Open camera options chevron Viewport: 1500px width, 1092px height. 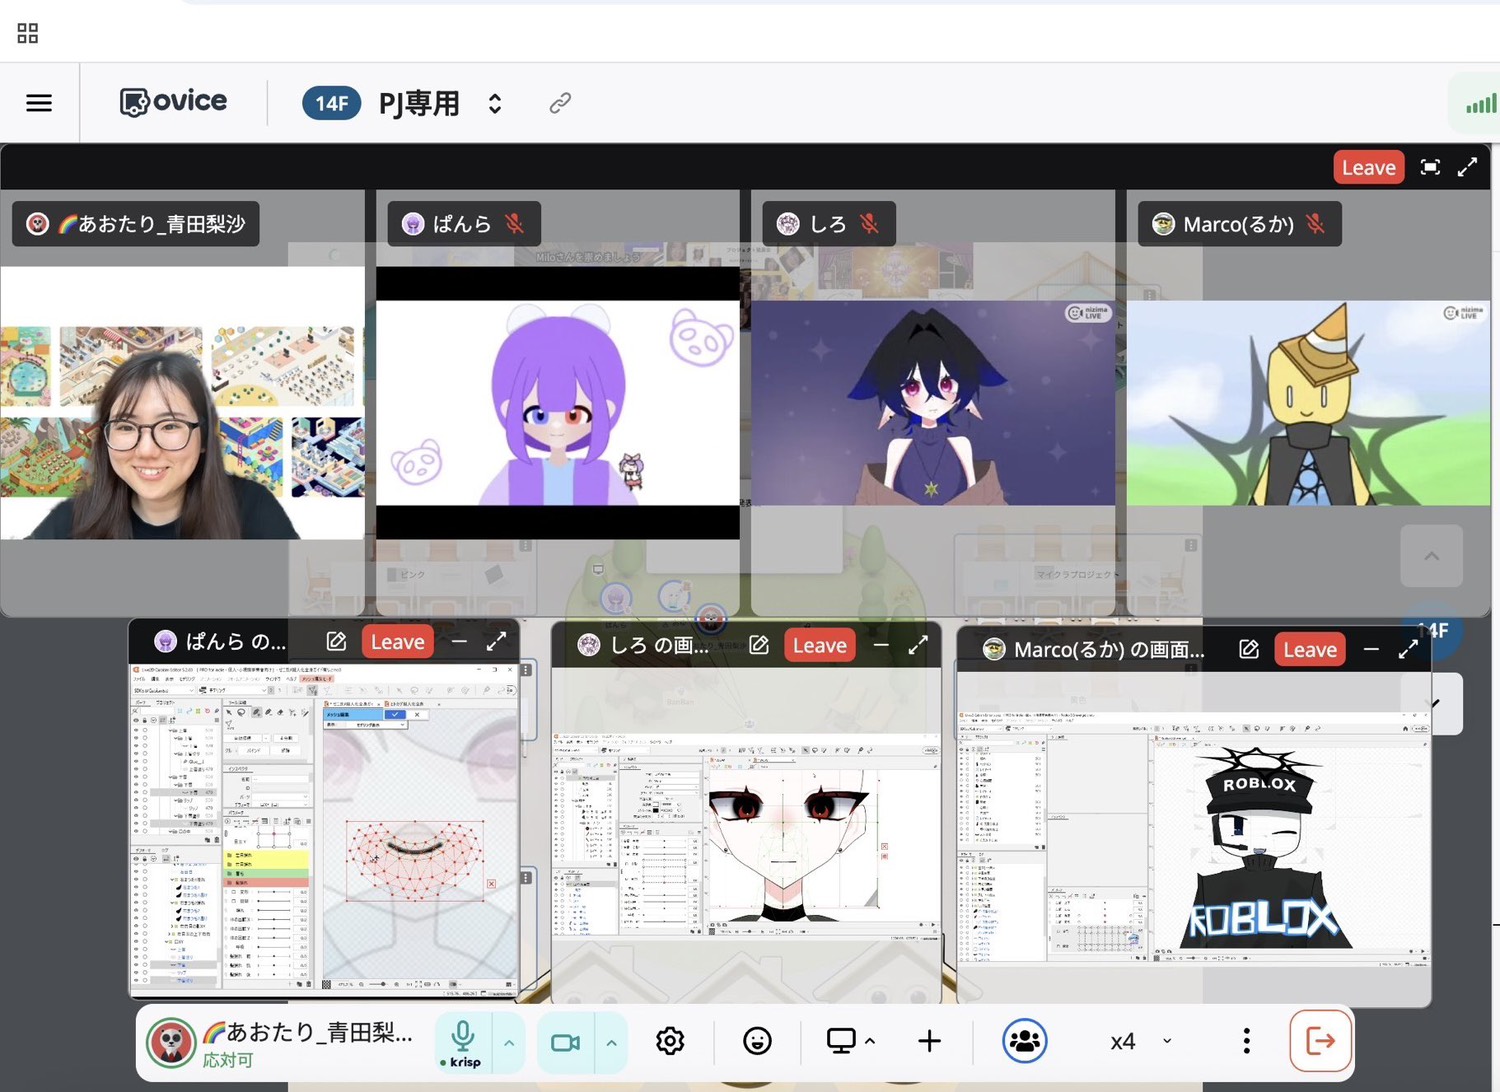click(612, 1043)
